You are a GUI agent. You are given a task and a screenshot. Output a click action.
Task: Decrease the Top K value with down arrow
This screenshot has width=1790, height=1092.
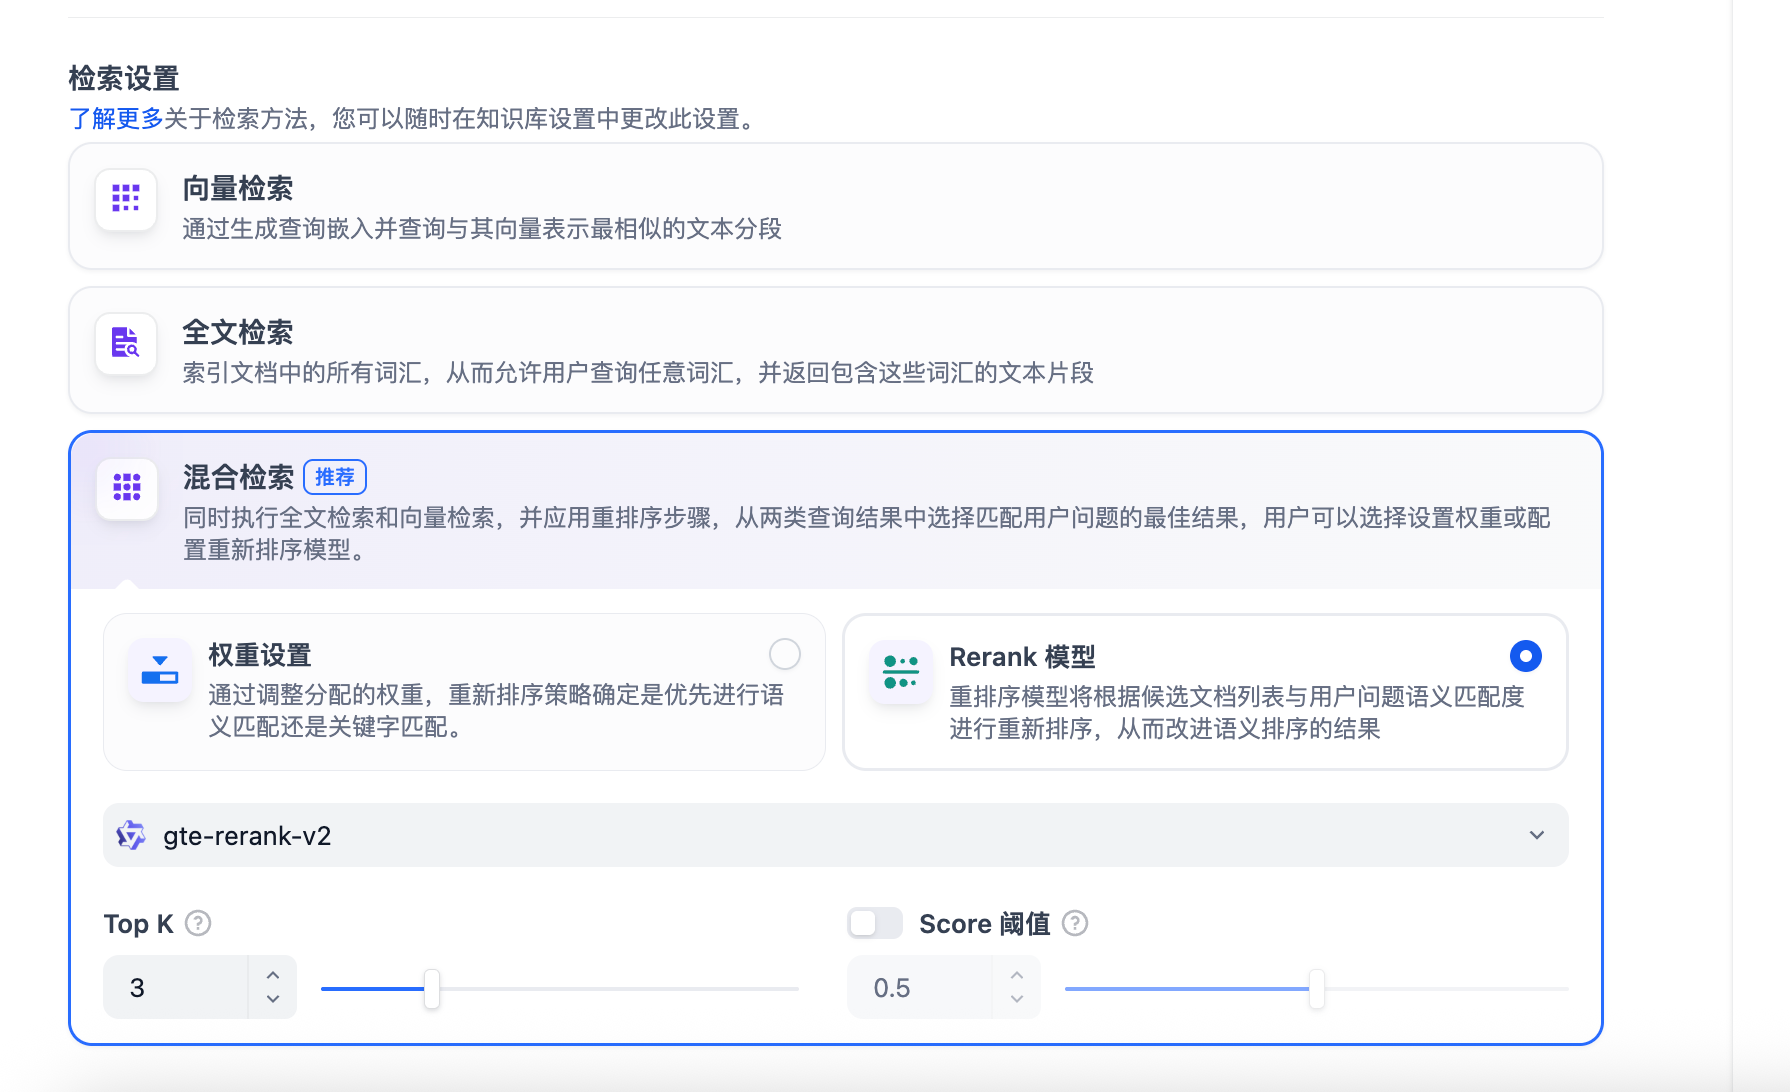(273, 999)
